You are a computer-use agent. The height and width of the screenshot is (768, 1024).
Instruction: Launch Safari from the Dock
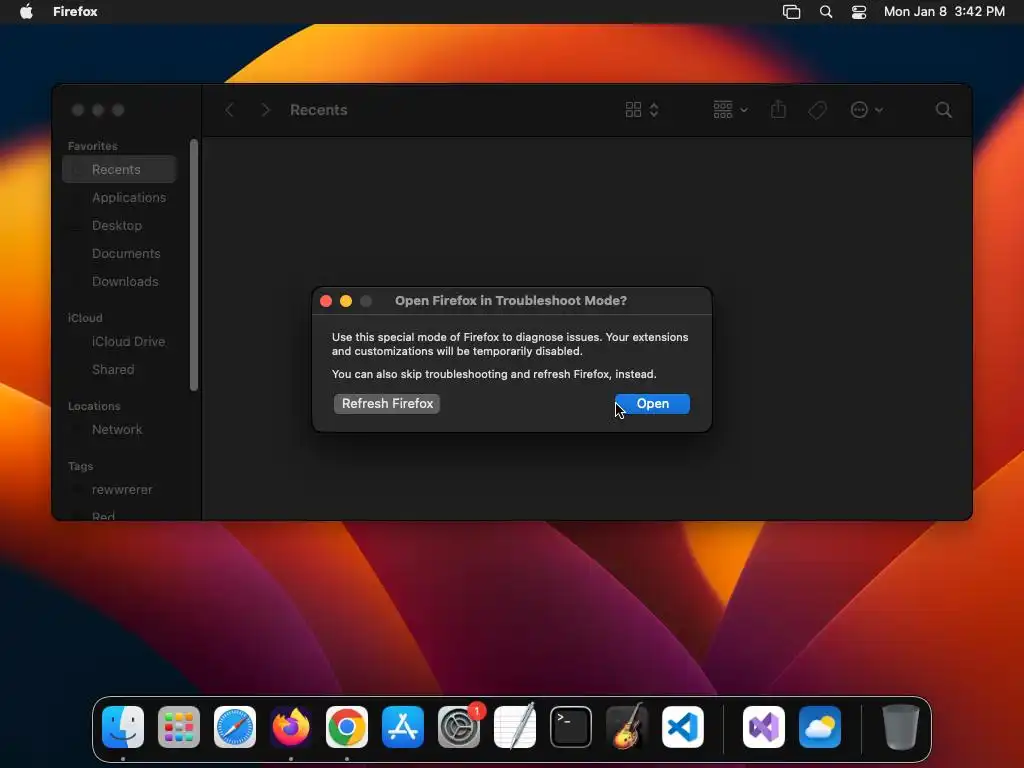(x=235, y=727)
